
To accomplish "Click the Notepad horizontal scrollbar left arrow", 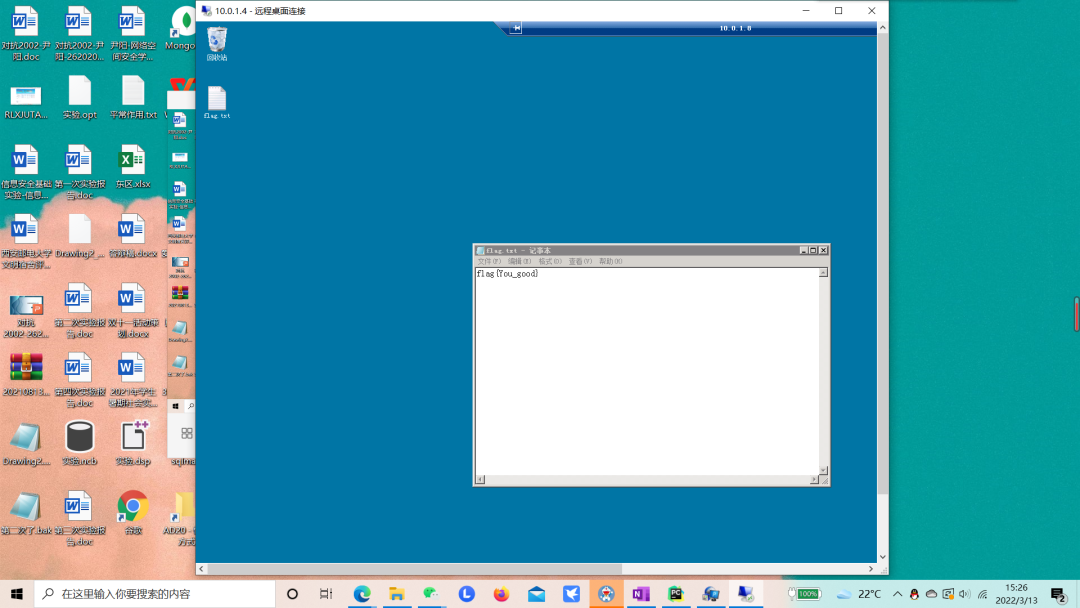I will coord(480,480).
